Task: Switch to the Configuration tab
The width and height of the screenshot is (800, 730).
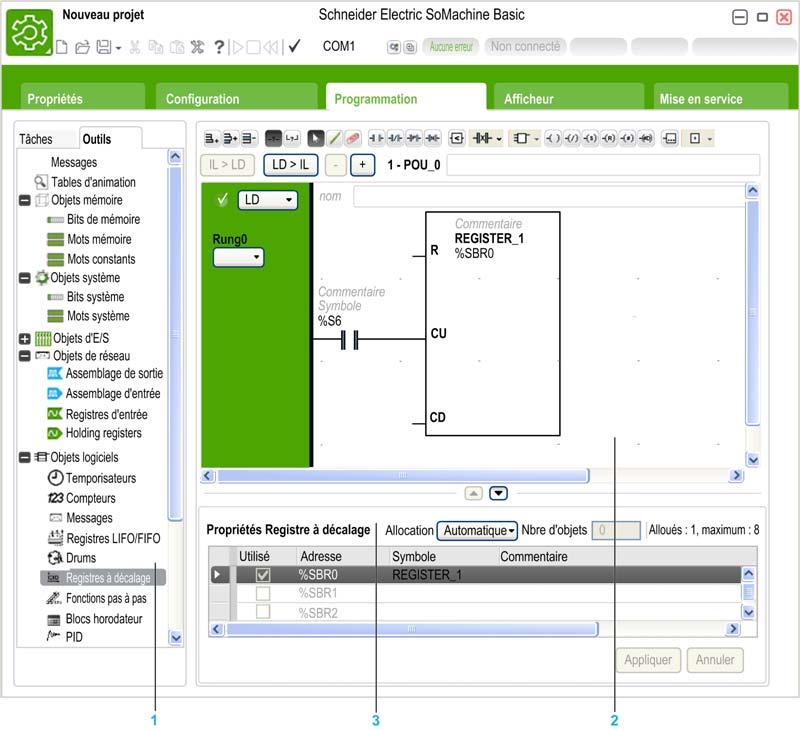Action: coord(202,99)
